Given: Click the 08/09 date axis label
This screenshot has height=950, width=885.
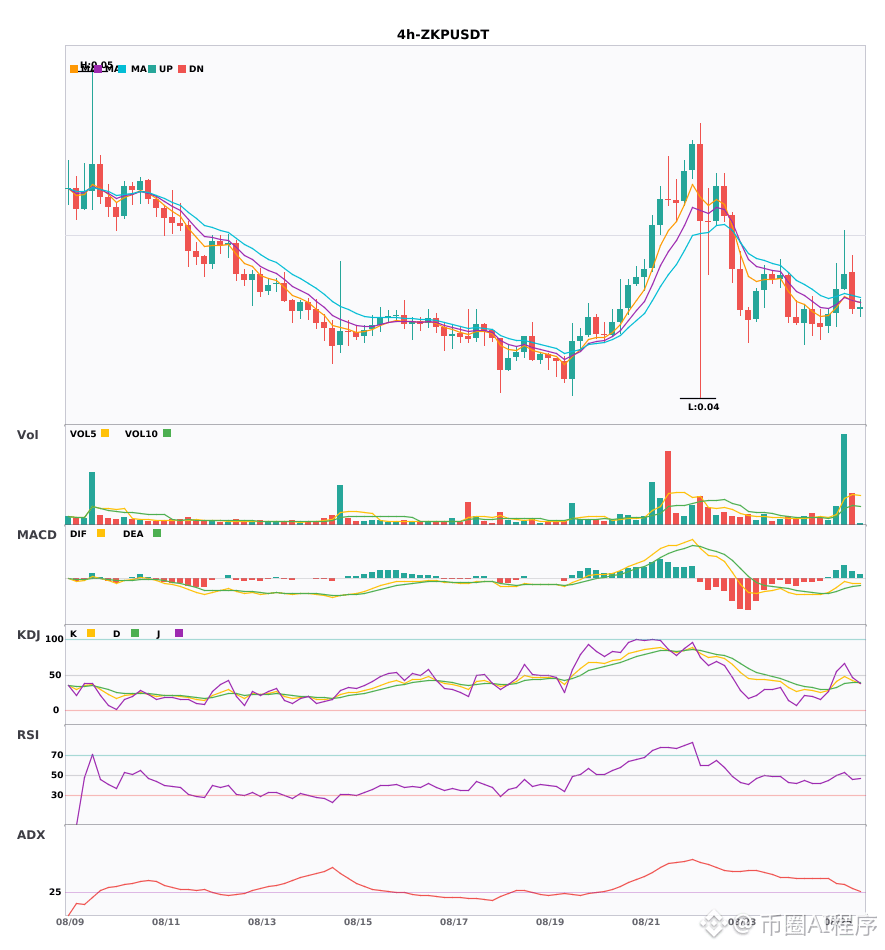Looking at the screenshot, I should click(x=70, y=922).
